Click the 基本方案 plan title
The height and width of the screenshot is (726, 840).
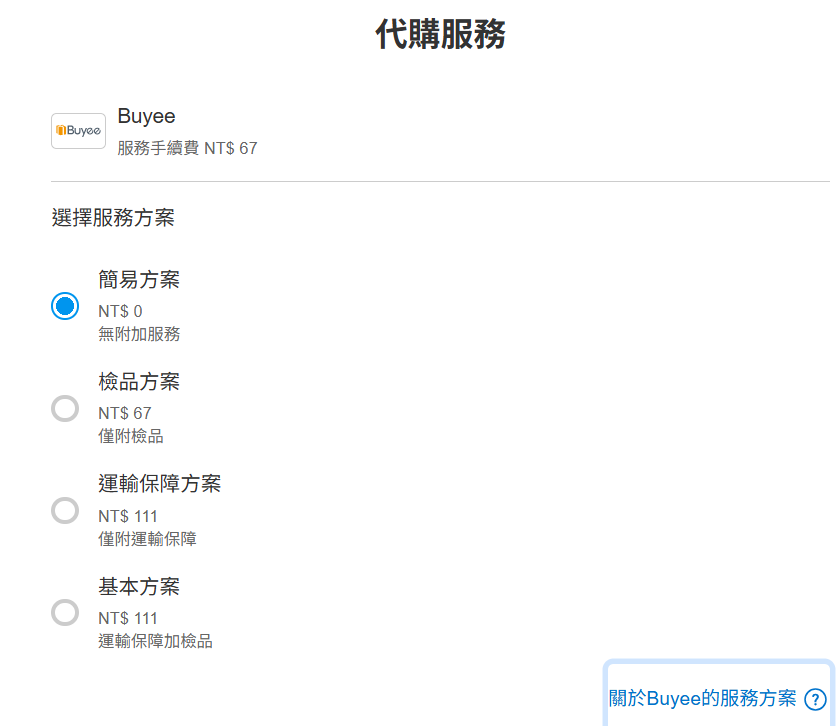[139, 587]
